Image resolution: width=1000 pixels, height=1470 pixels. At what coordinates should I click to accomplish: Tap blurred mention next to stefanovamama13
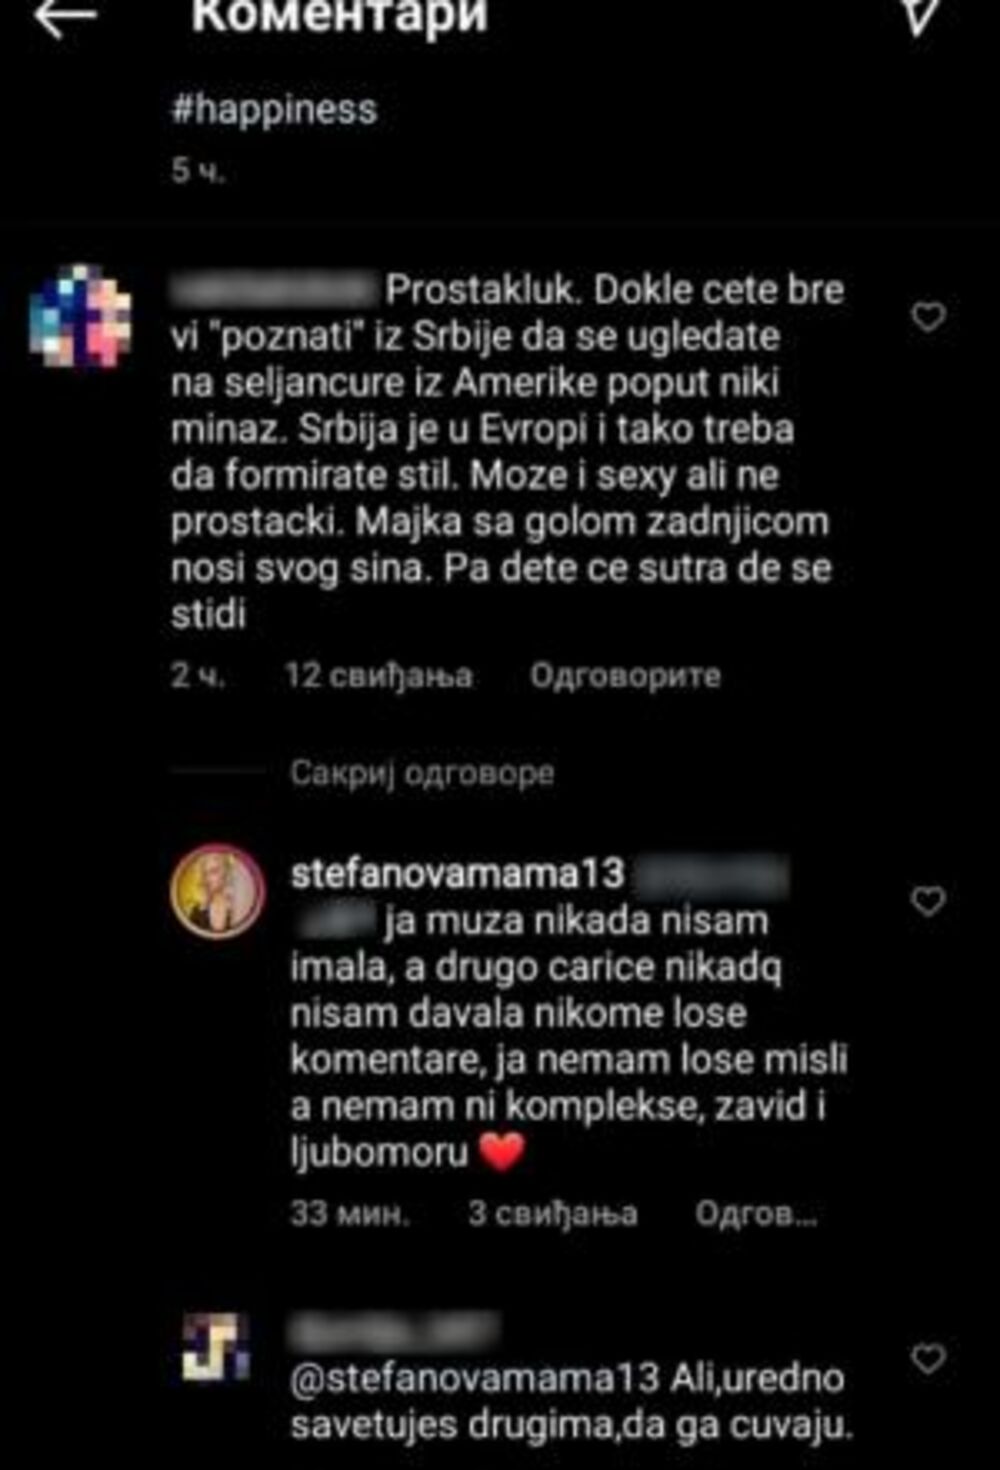(x=710, y=875)
